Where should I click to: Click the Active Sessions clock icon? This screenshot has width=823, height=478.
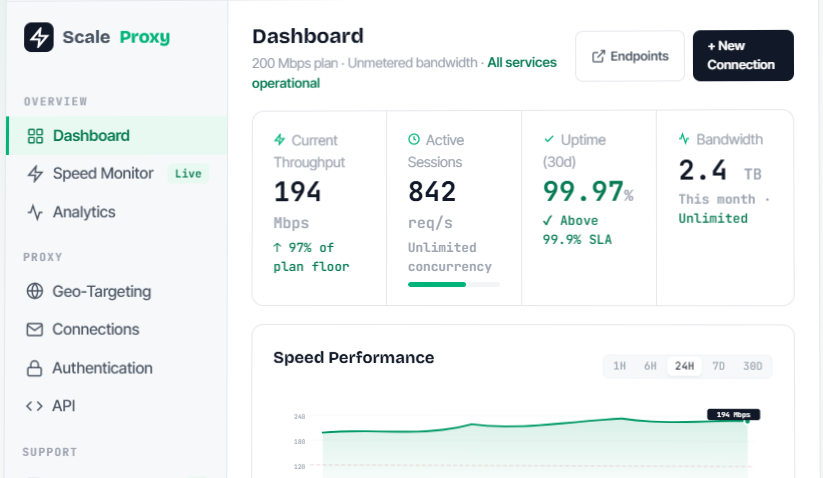click(x=414, y=139)
